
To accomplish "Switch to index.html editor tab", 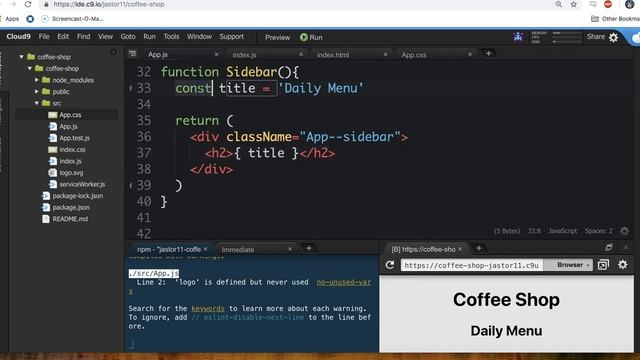I will pos(333,55).
